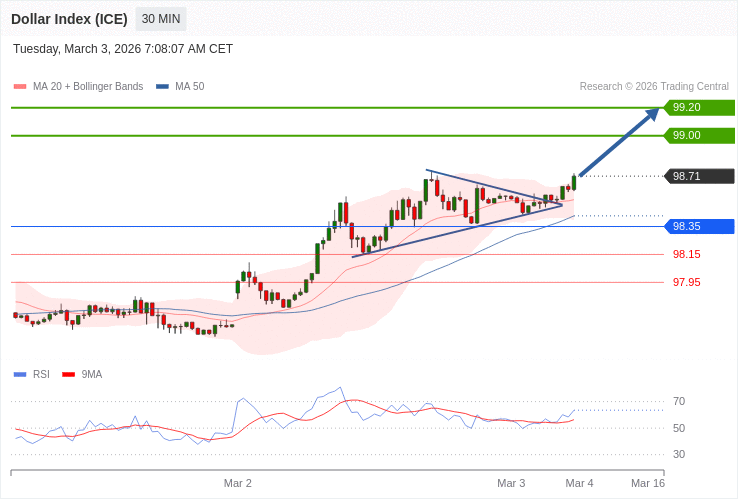Click the 99.20 green target price tag

click(x=699, y=107)
